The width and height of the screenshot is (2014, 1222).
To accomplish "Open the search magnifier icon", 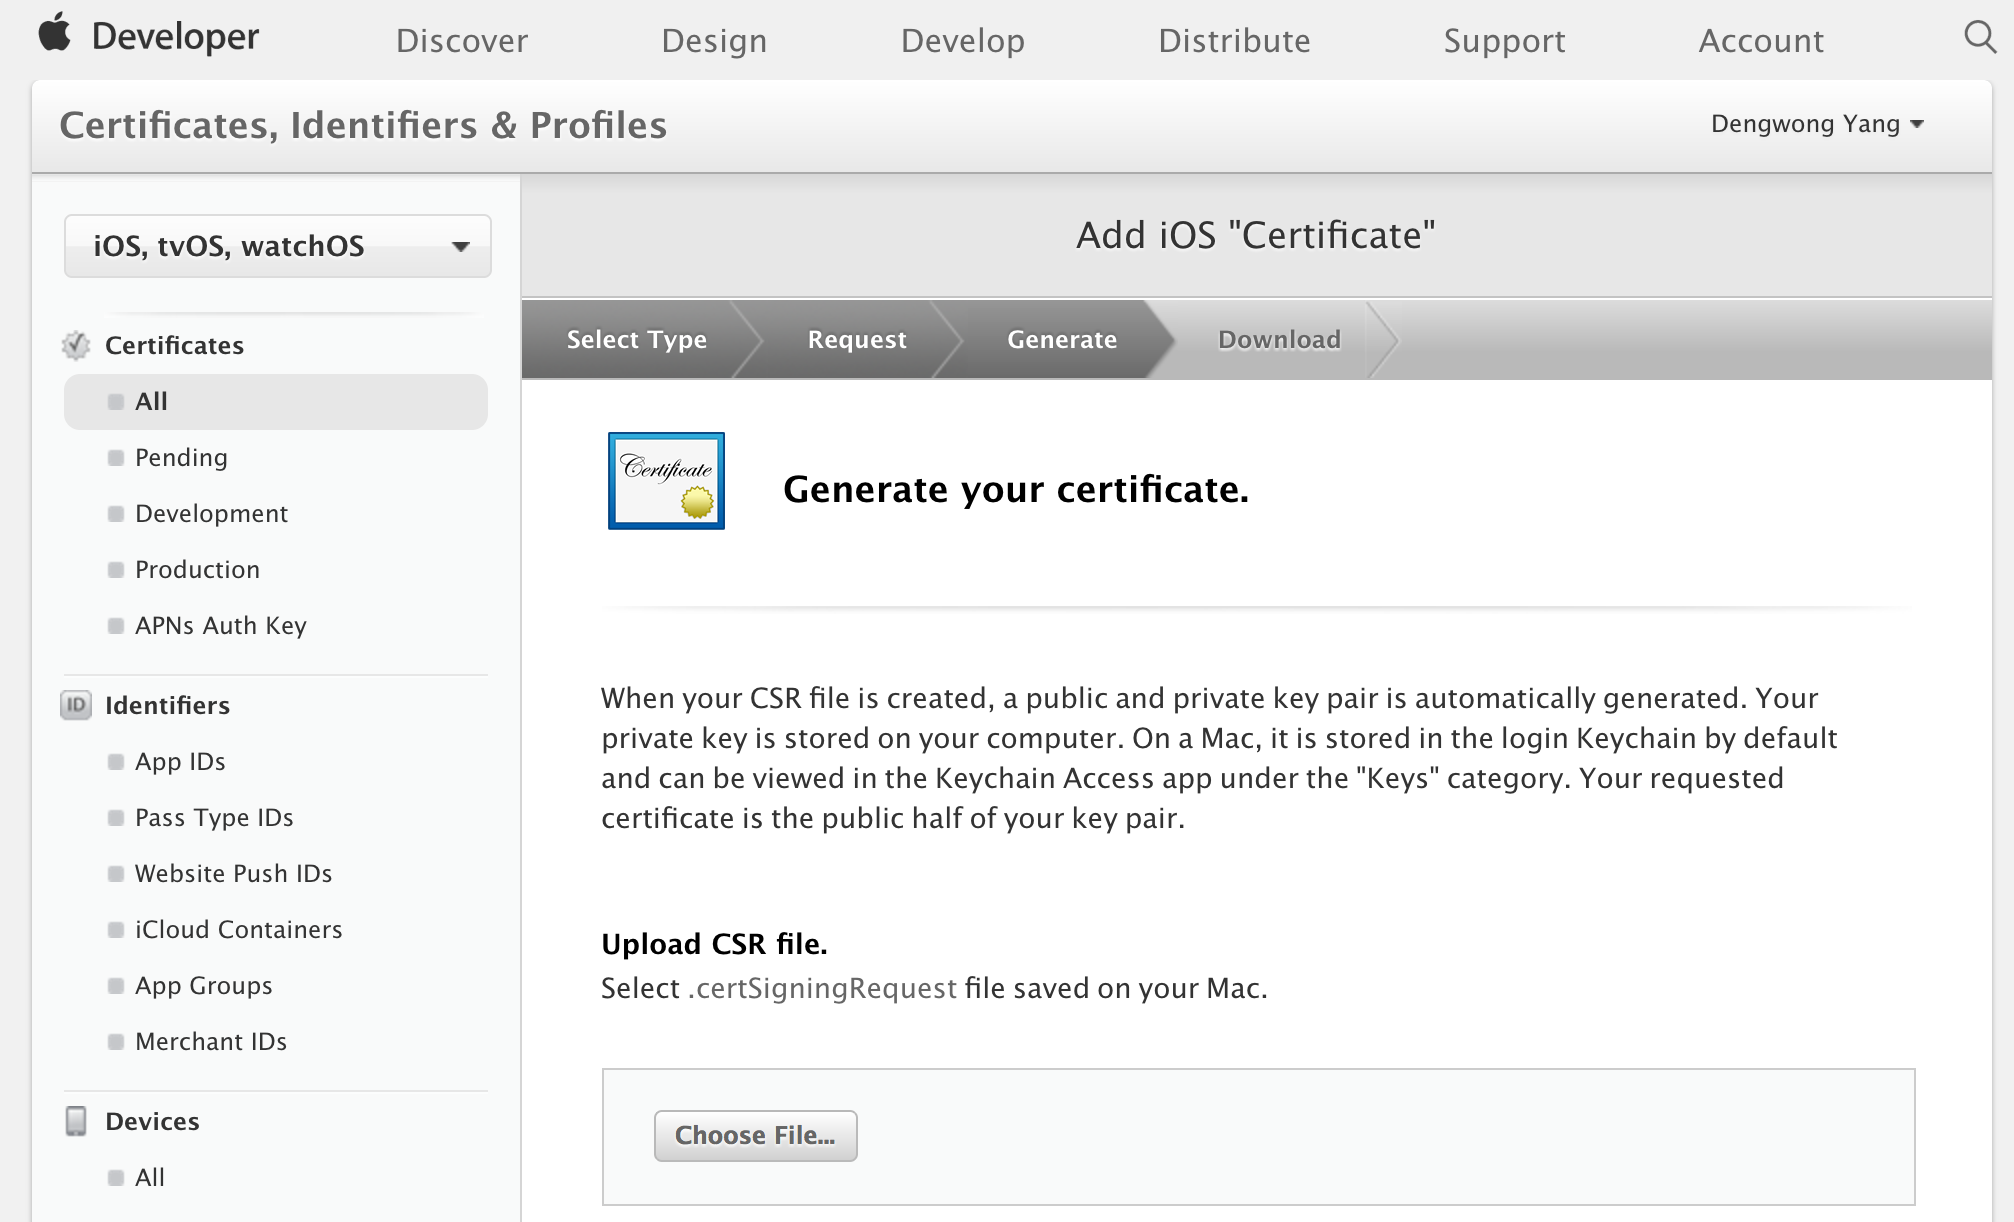I will click(x=1980, y=37).
